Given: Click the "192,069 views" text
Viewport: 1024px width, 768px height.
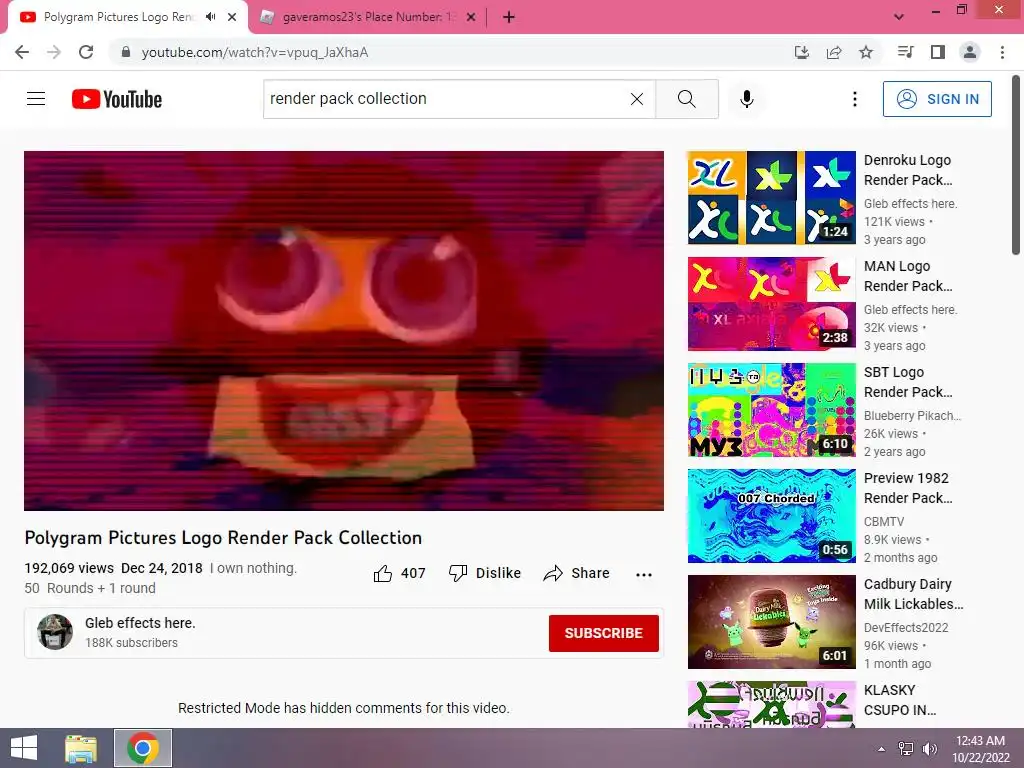Looking at the screenshot, I should (69, 568).
